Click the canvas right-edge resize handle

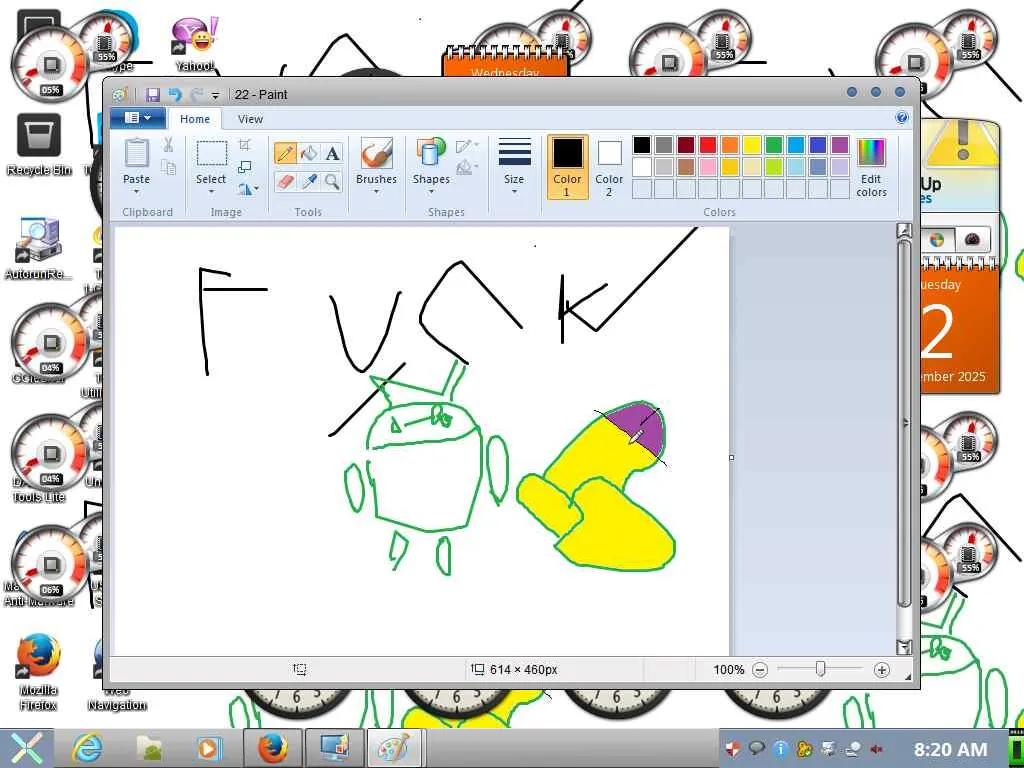pyautogui.click(x=731, y=457)
